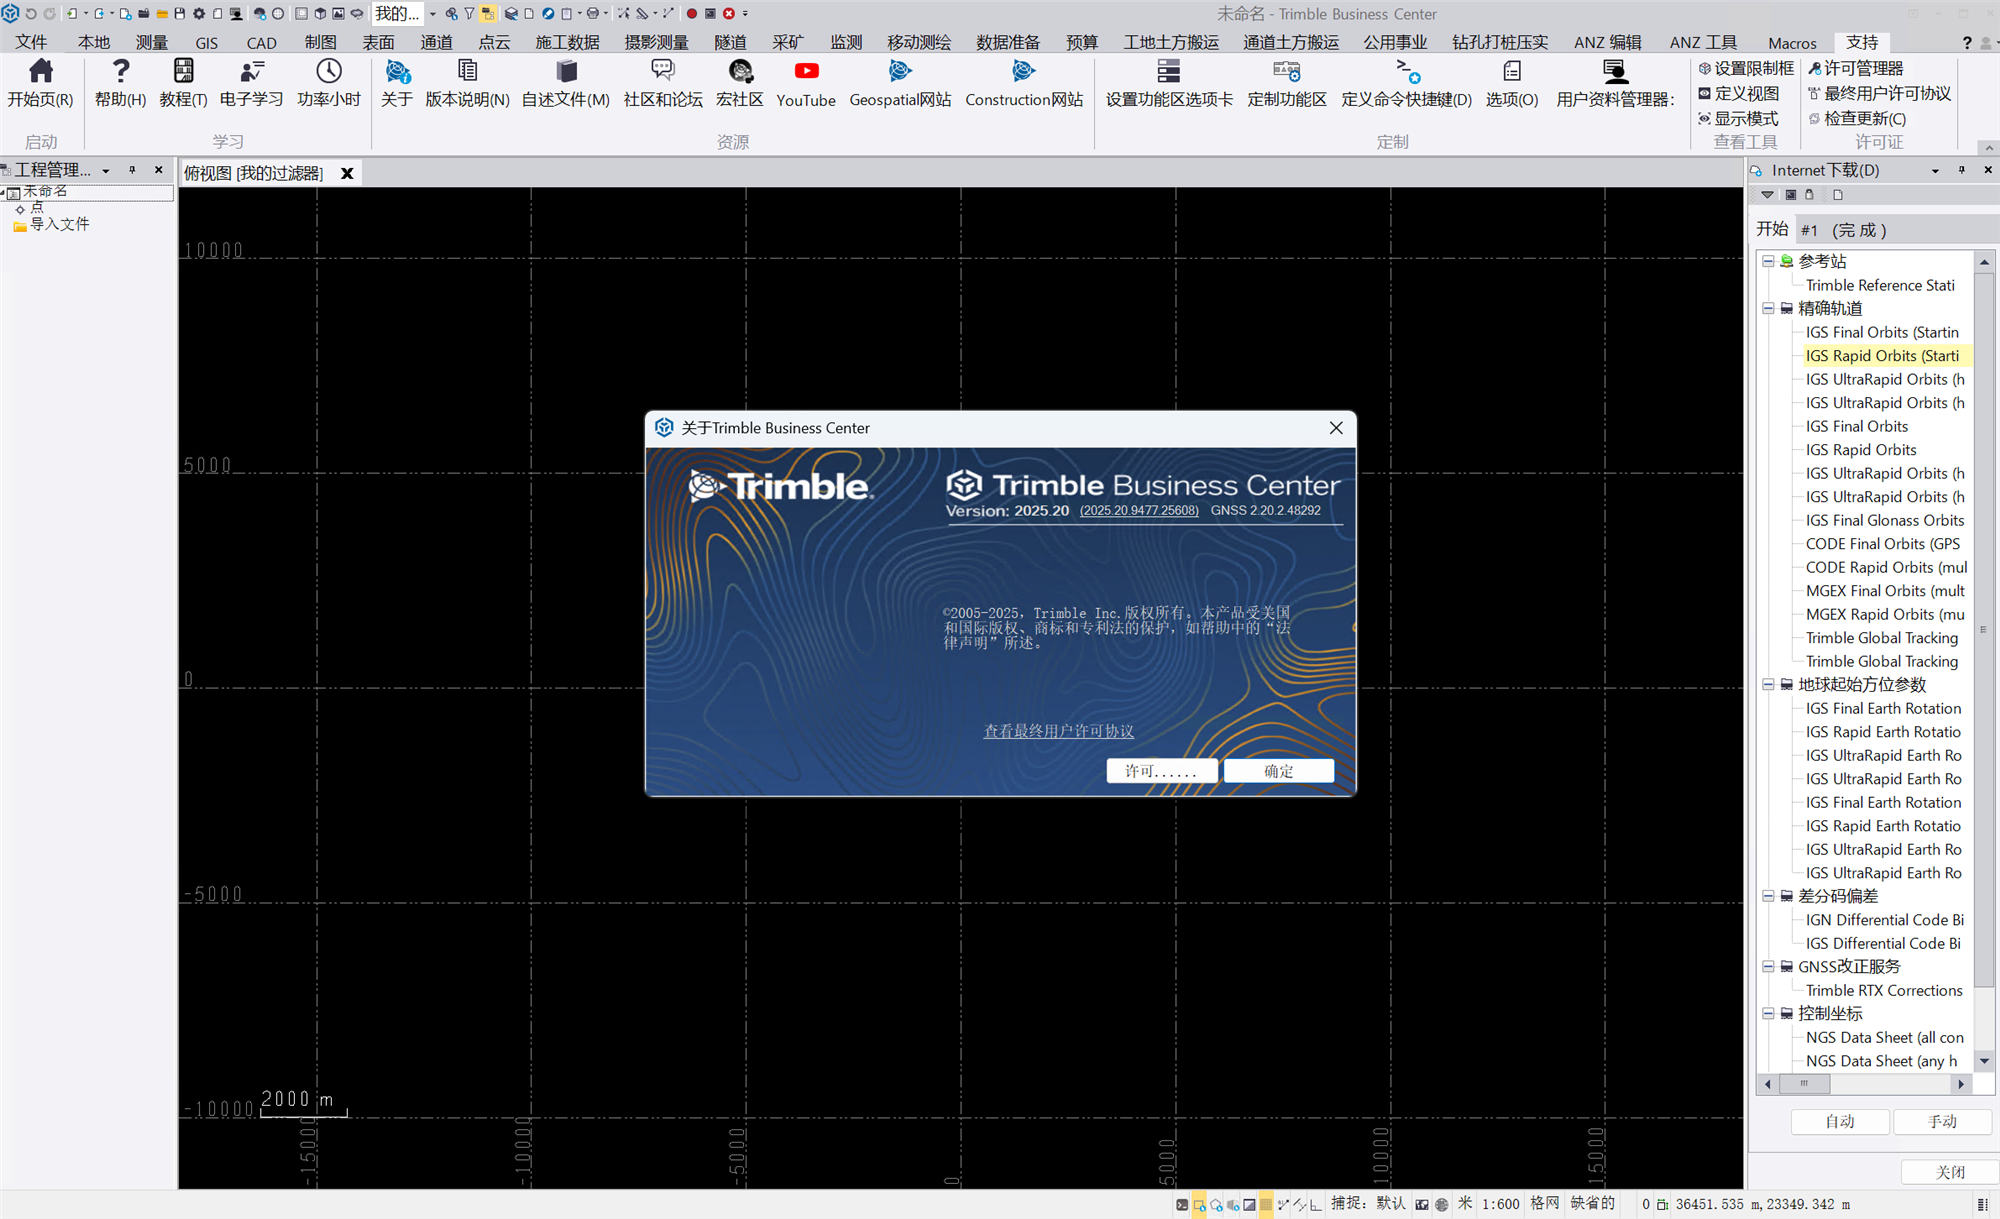Viewport: 2000px width, 1219px height.
Task: Switch to the 点云 ribbon tab
Action: click(494, 42)
